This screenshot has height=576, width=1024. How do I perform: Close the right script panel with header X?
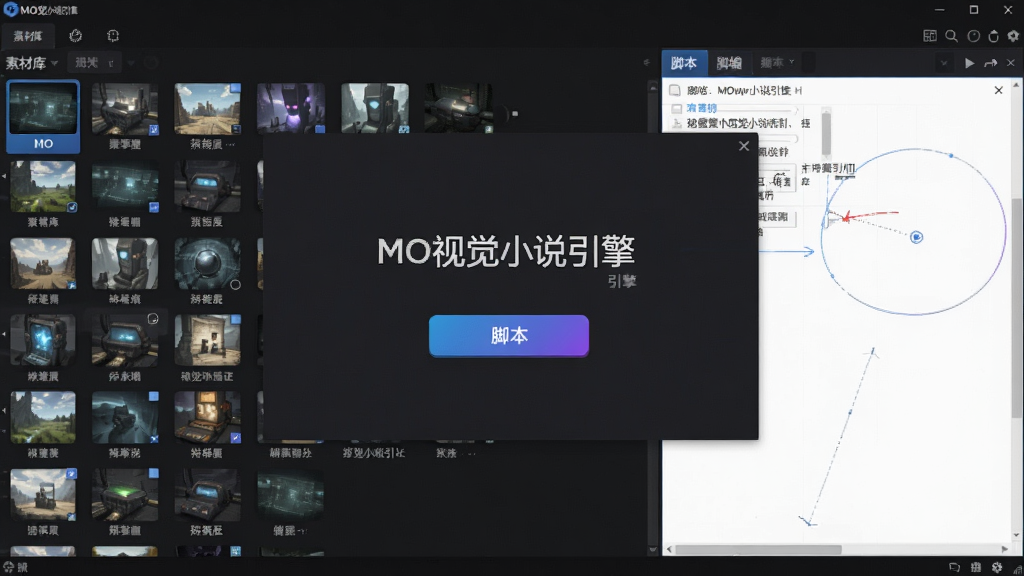[1011, 63]
